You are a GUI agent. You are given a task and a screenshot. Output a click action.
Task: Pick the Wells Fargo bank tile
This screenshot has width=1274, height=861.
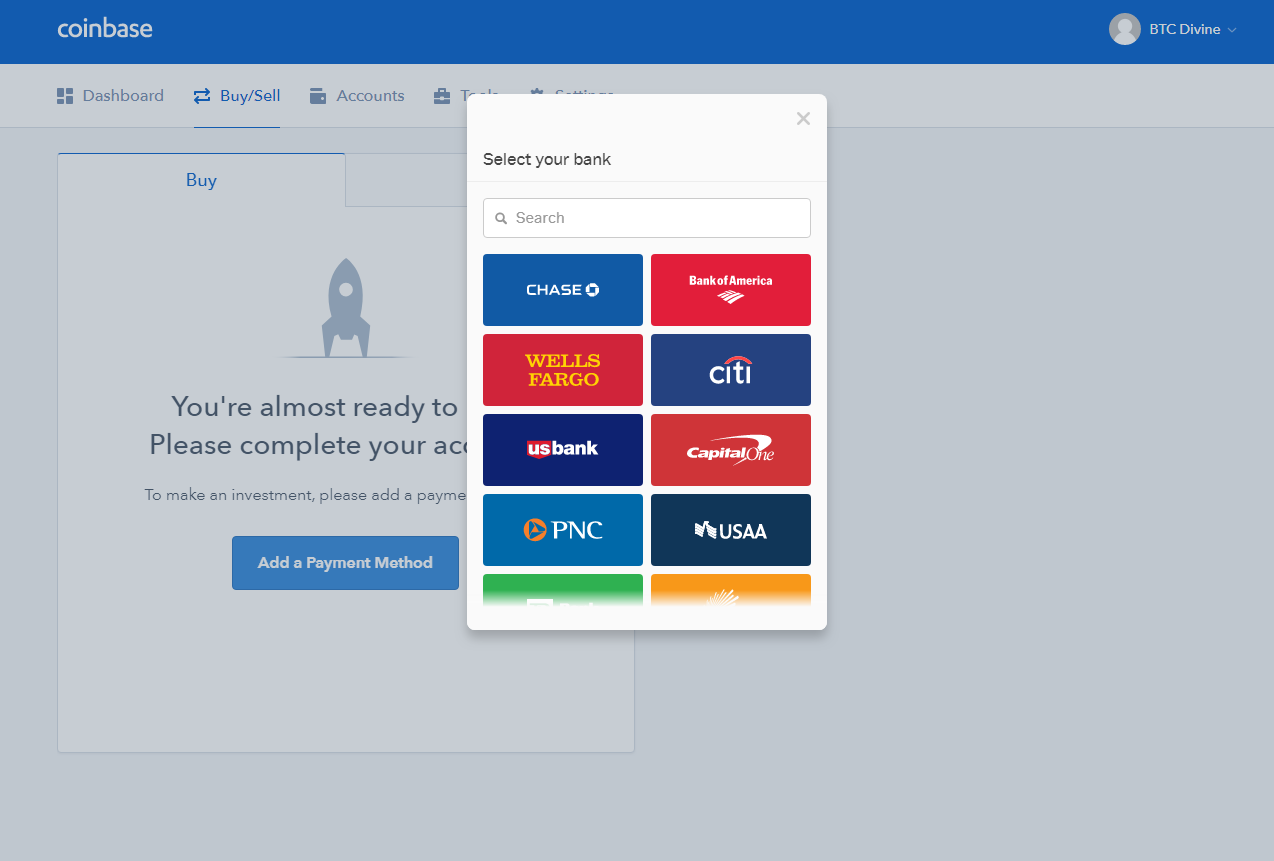pos(563,370)
